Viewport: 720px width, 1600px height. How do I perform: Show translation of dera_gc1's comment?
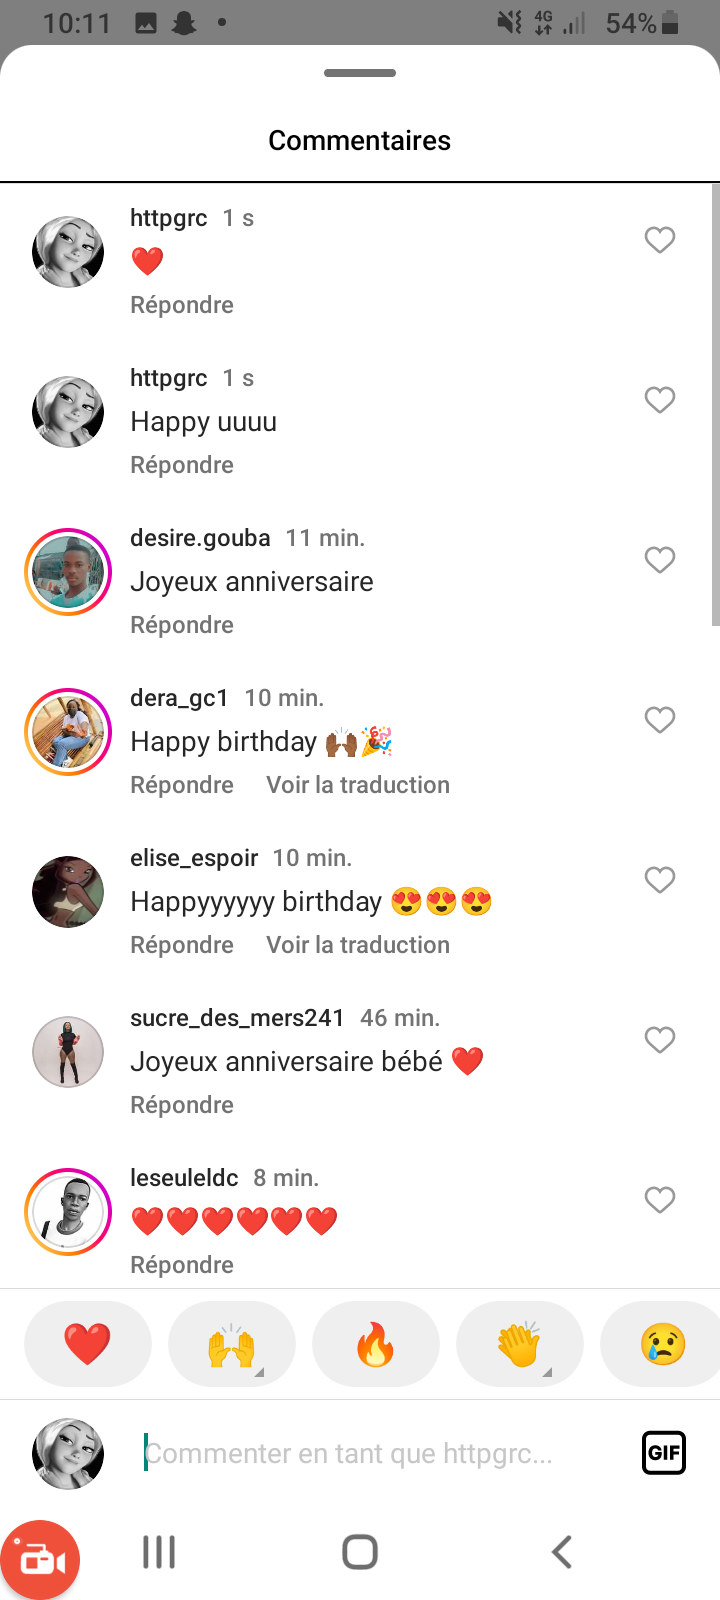(x=358, y=785)
